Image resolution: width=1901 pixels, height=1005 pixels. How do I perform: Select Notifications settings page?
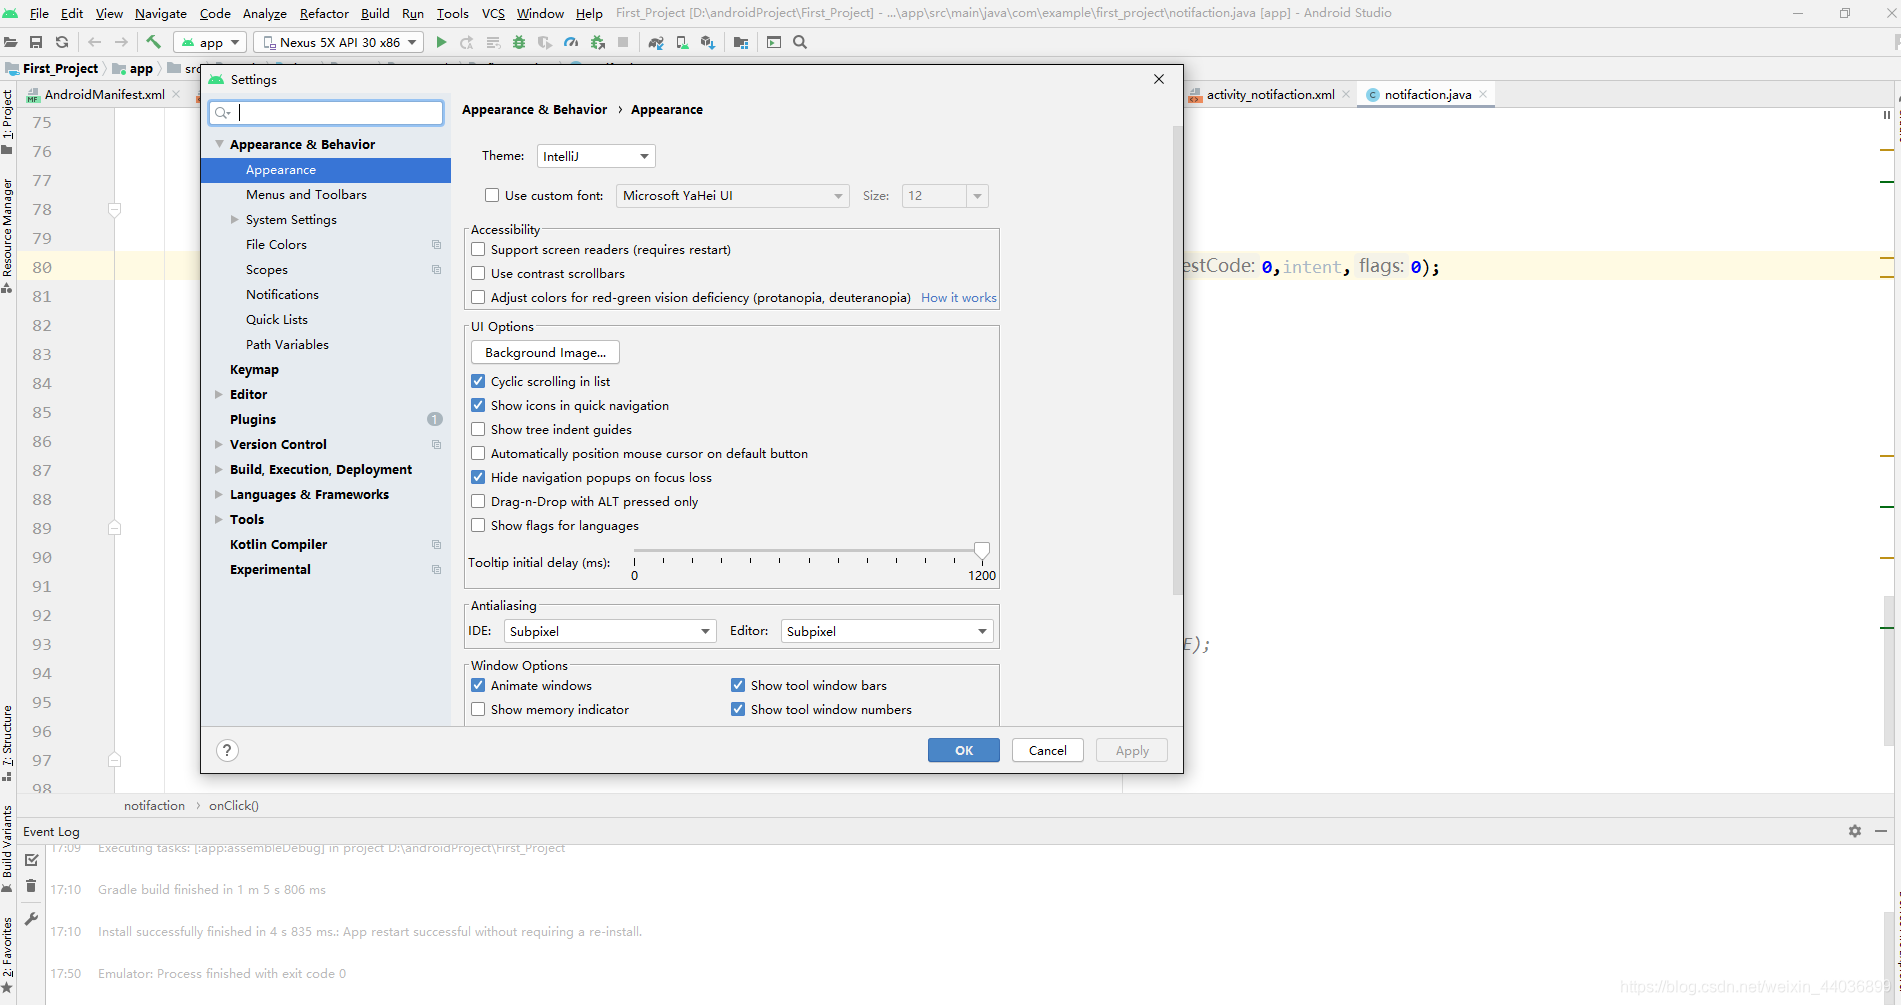click(282, 294)
